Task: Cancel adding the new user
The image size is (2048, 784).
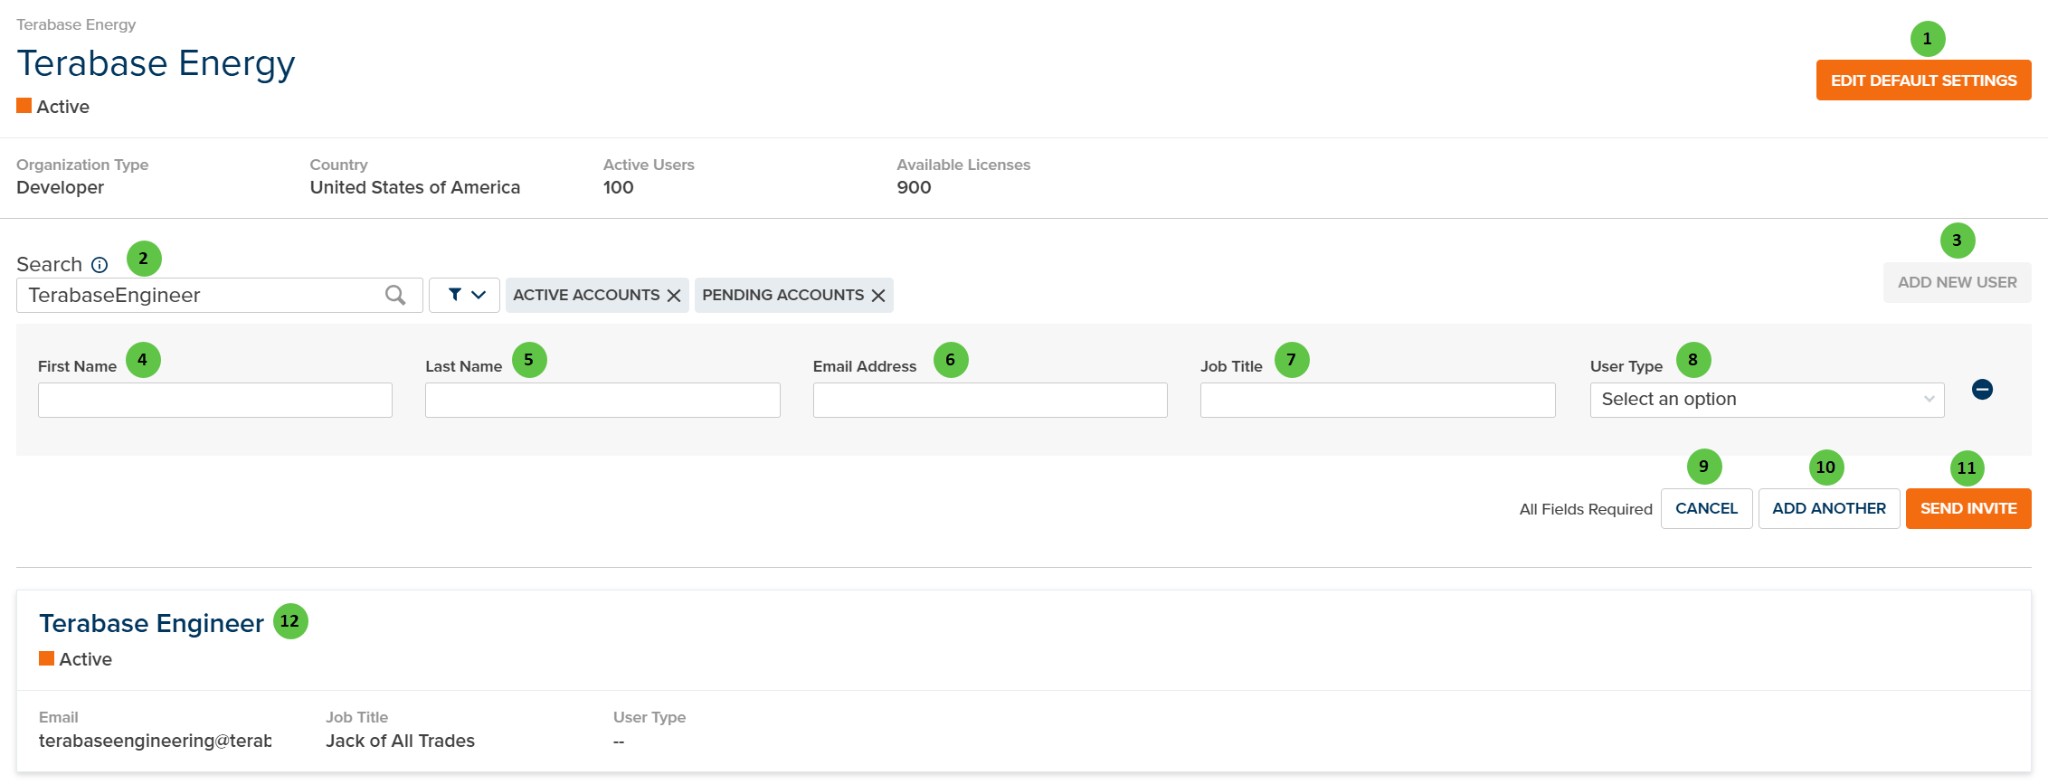Action: (1706, 508)
